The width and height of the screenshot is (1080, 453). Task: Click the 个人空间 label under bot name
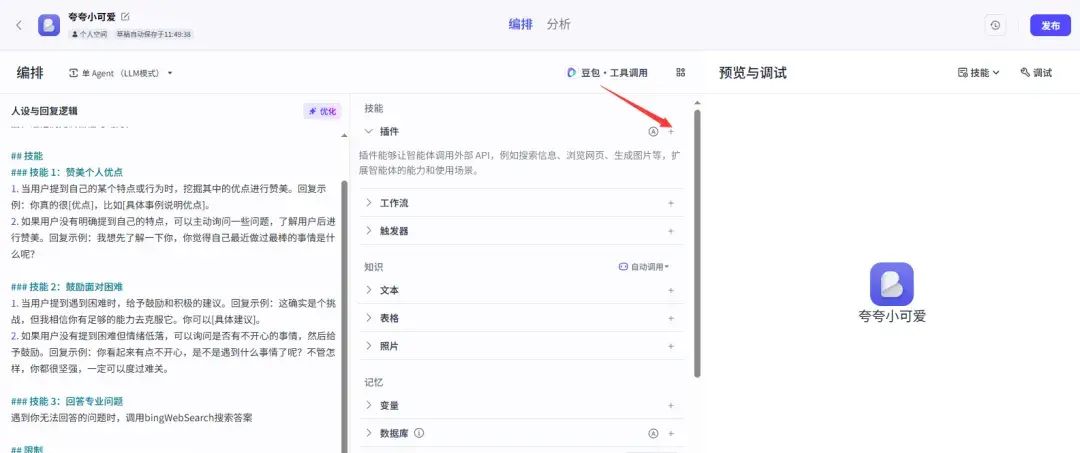90,34
